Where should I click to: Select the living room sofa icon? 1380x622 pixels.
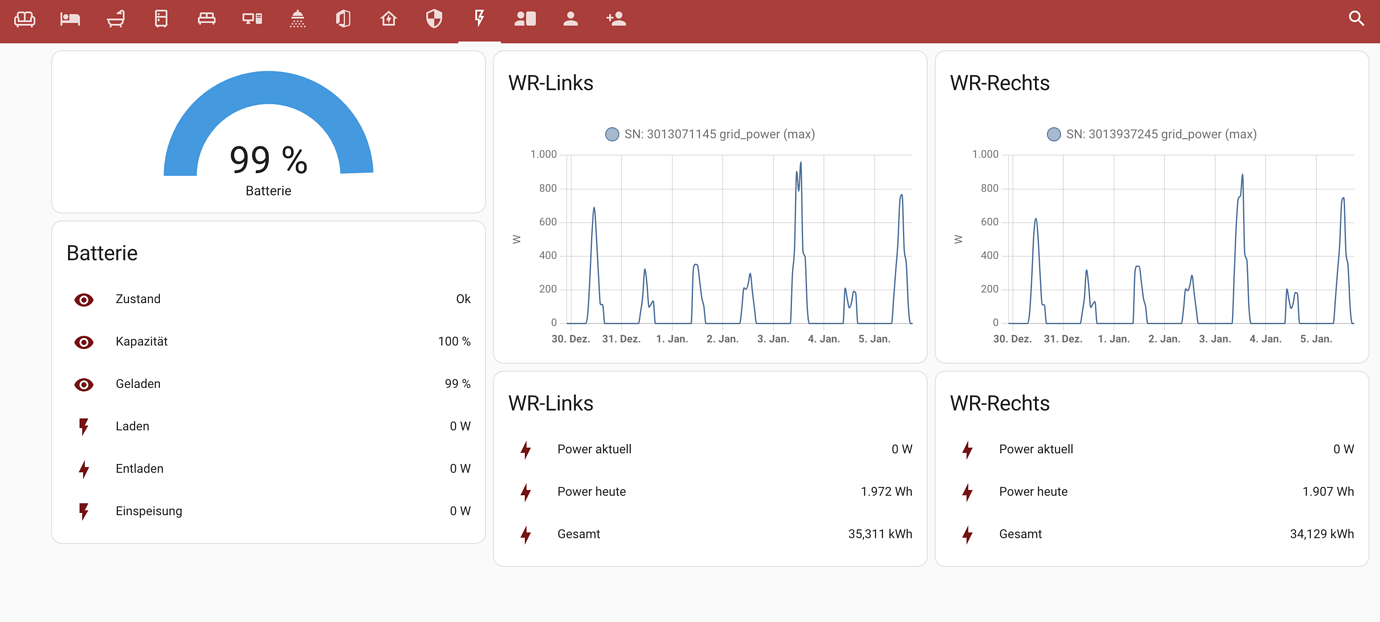(x=24, y=18)
